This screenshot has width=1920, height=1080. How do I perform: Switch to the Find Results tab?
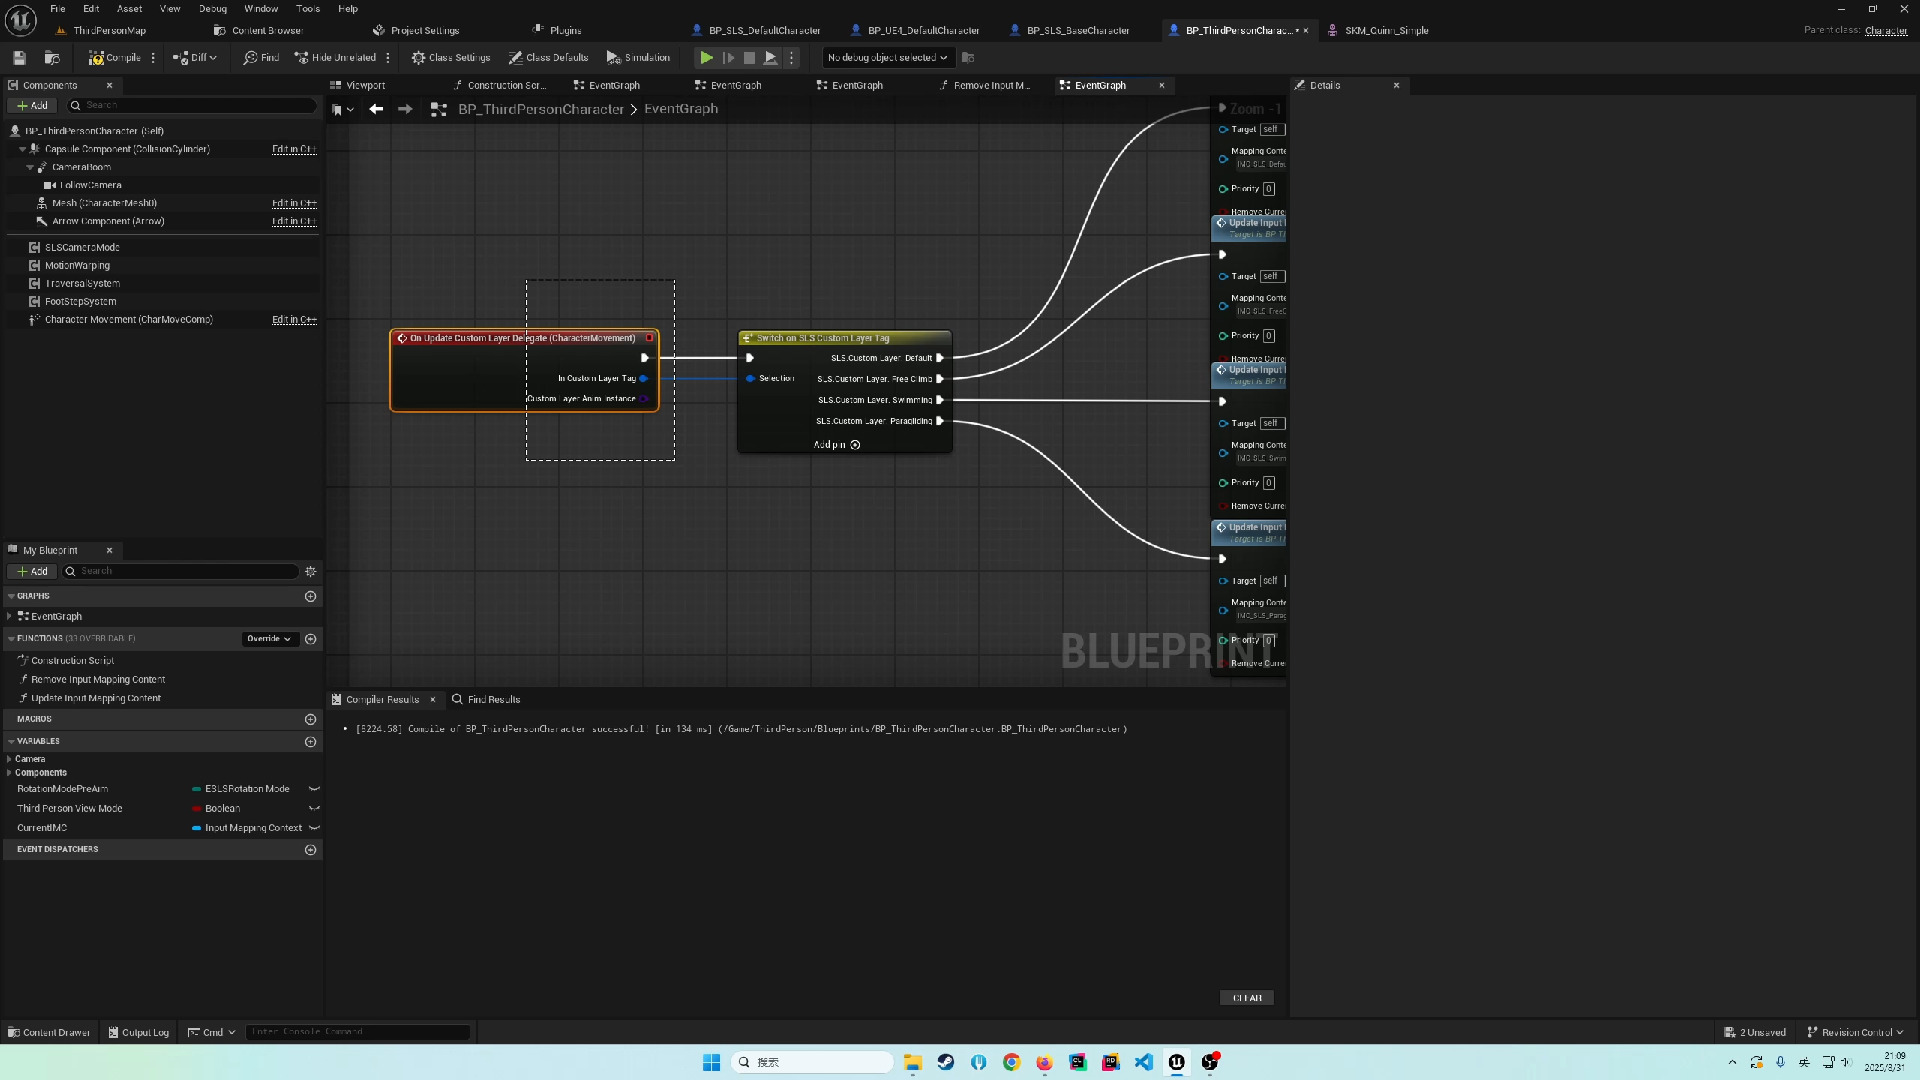click(x=486, y=700)
